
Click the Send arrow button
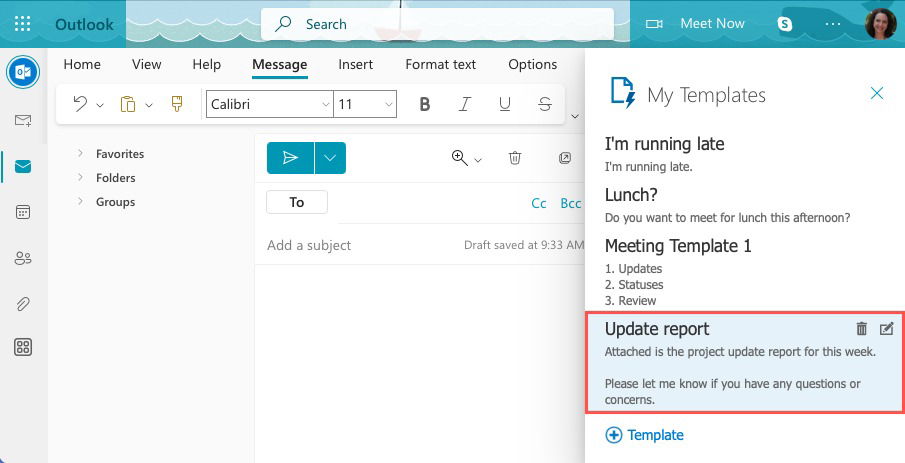click(x=290, y=158)
